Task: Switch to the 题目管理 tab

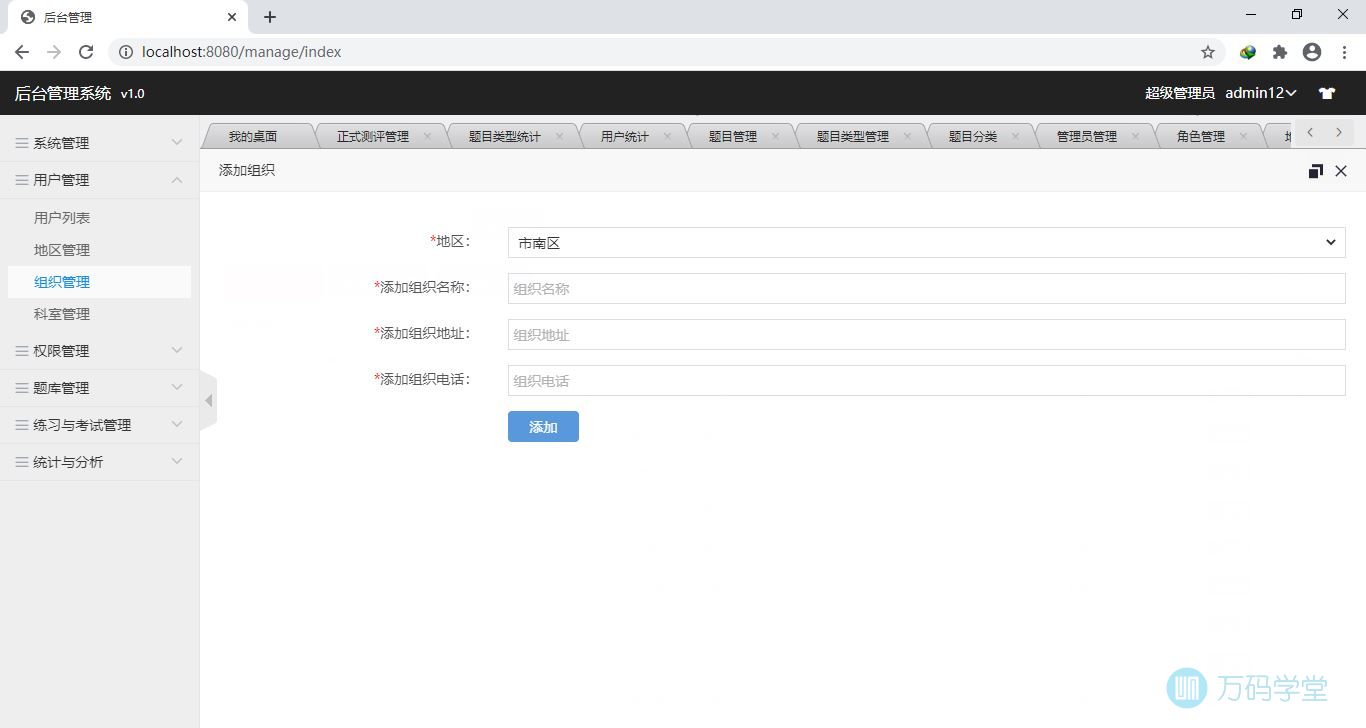Action: [732, 136]
